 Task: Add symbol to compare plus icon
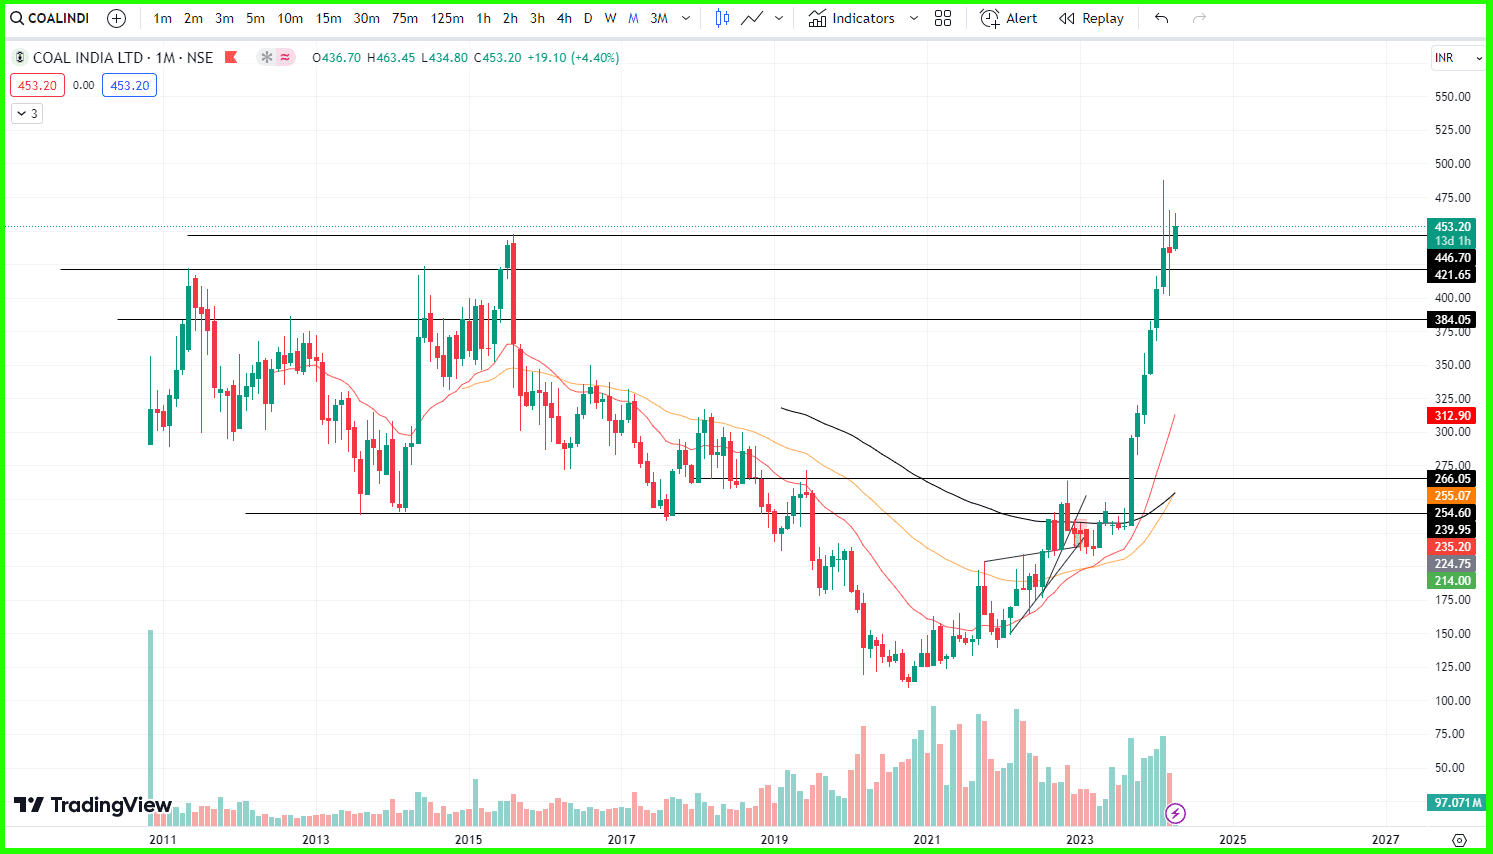point(116,18)
